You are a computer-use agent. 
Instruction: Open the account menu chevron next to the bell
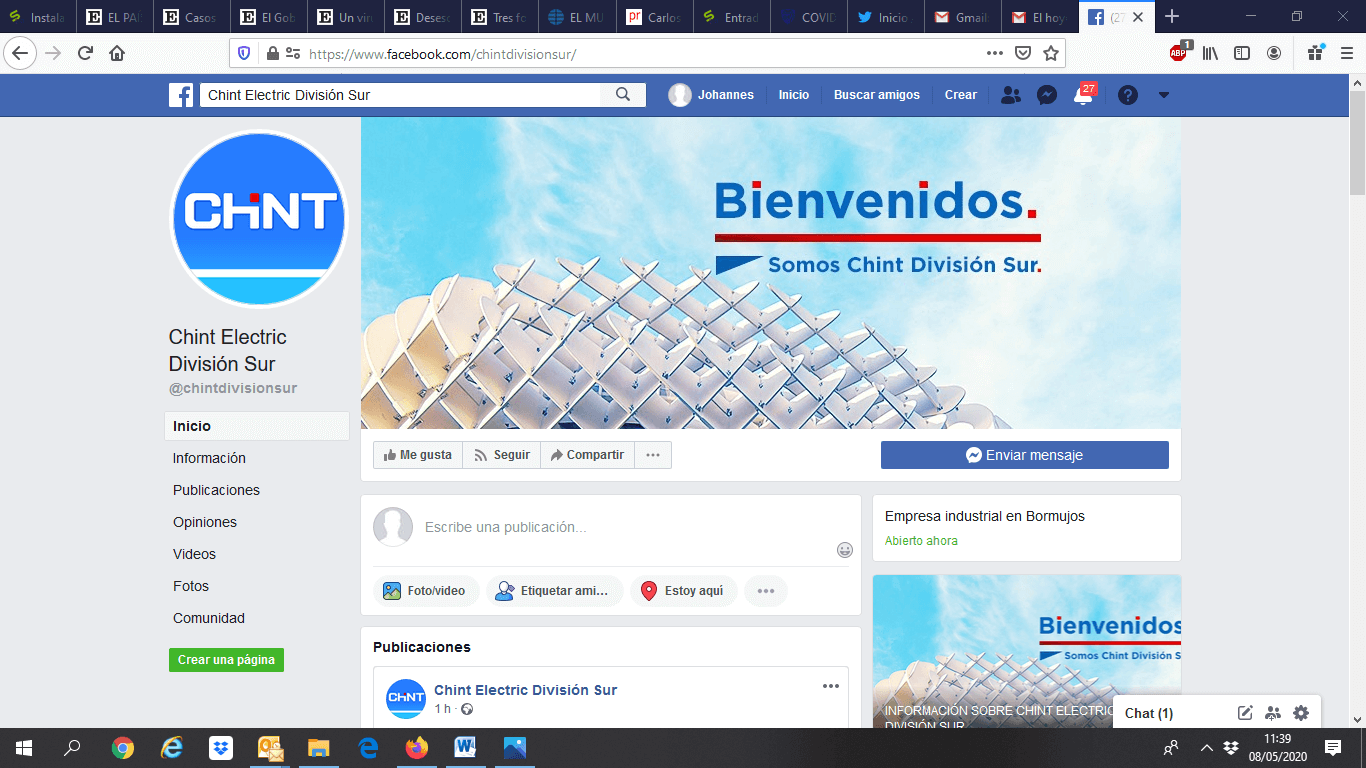point(1162,94)
